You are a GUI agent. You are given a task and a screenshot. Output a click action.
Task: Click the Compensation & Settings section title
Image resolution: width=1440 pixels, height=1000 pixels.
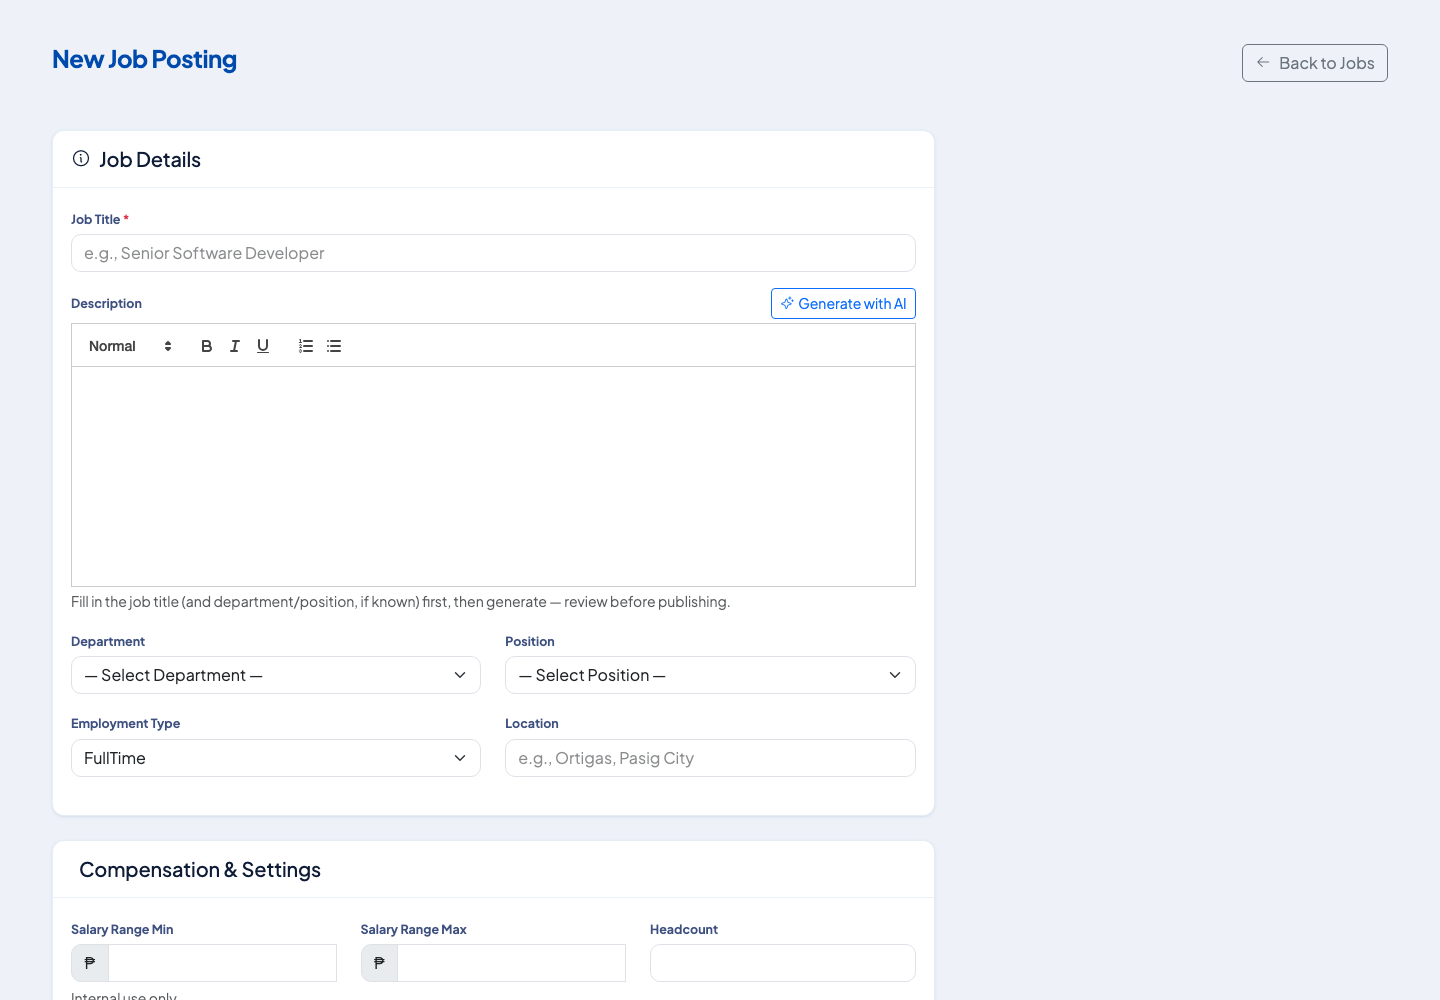tap(200, 870)
